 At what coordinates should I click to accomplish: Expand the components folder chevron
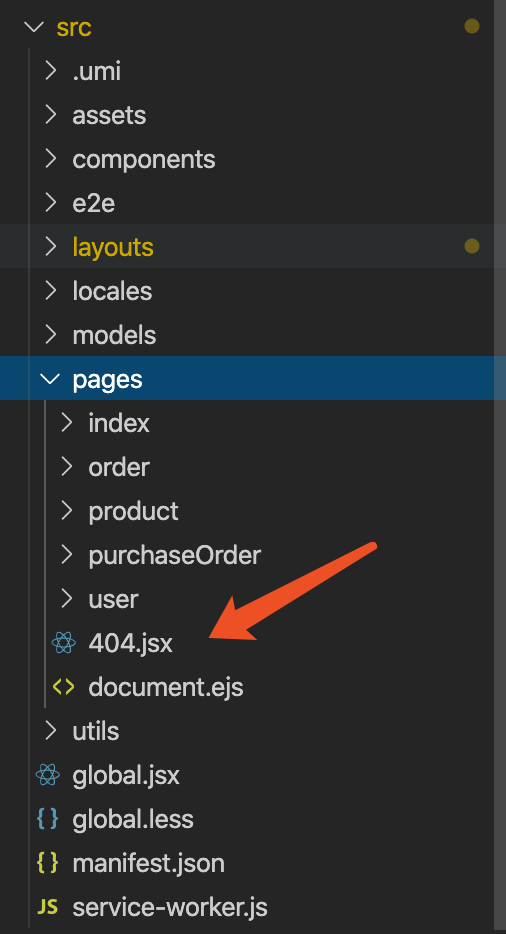51,159
